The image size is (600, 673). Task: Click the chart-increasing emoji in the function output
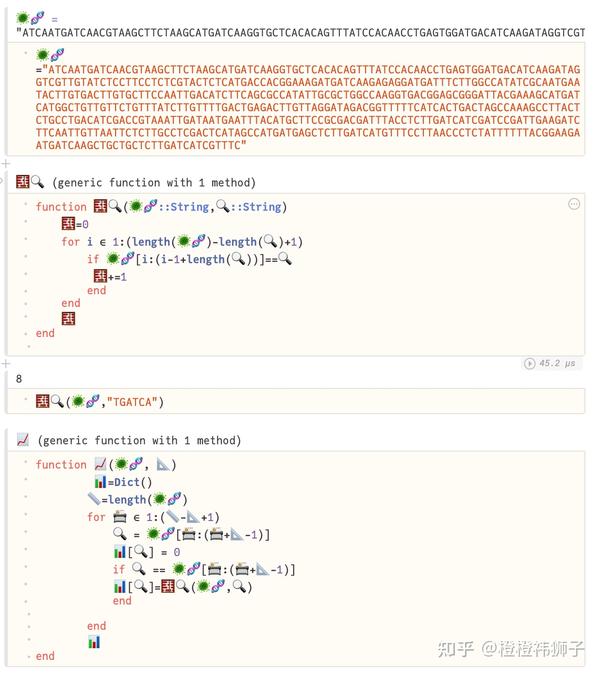[23, 440]
